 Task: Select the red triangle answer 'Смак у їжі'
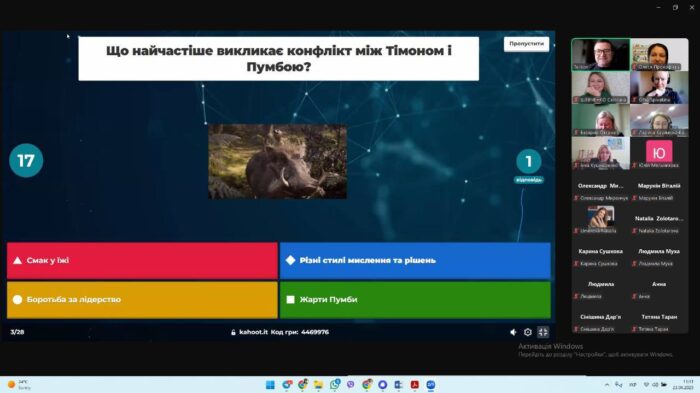[142, 260]
